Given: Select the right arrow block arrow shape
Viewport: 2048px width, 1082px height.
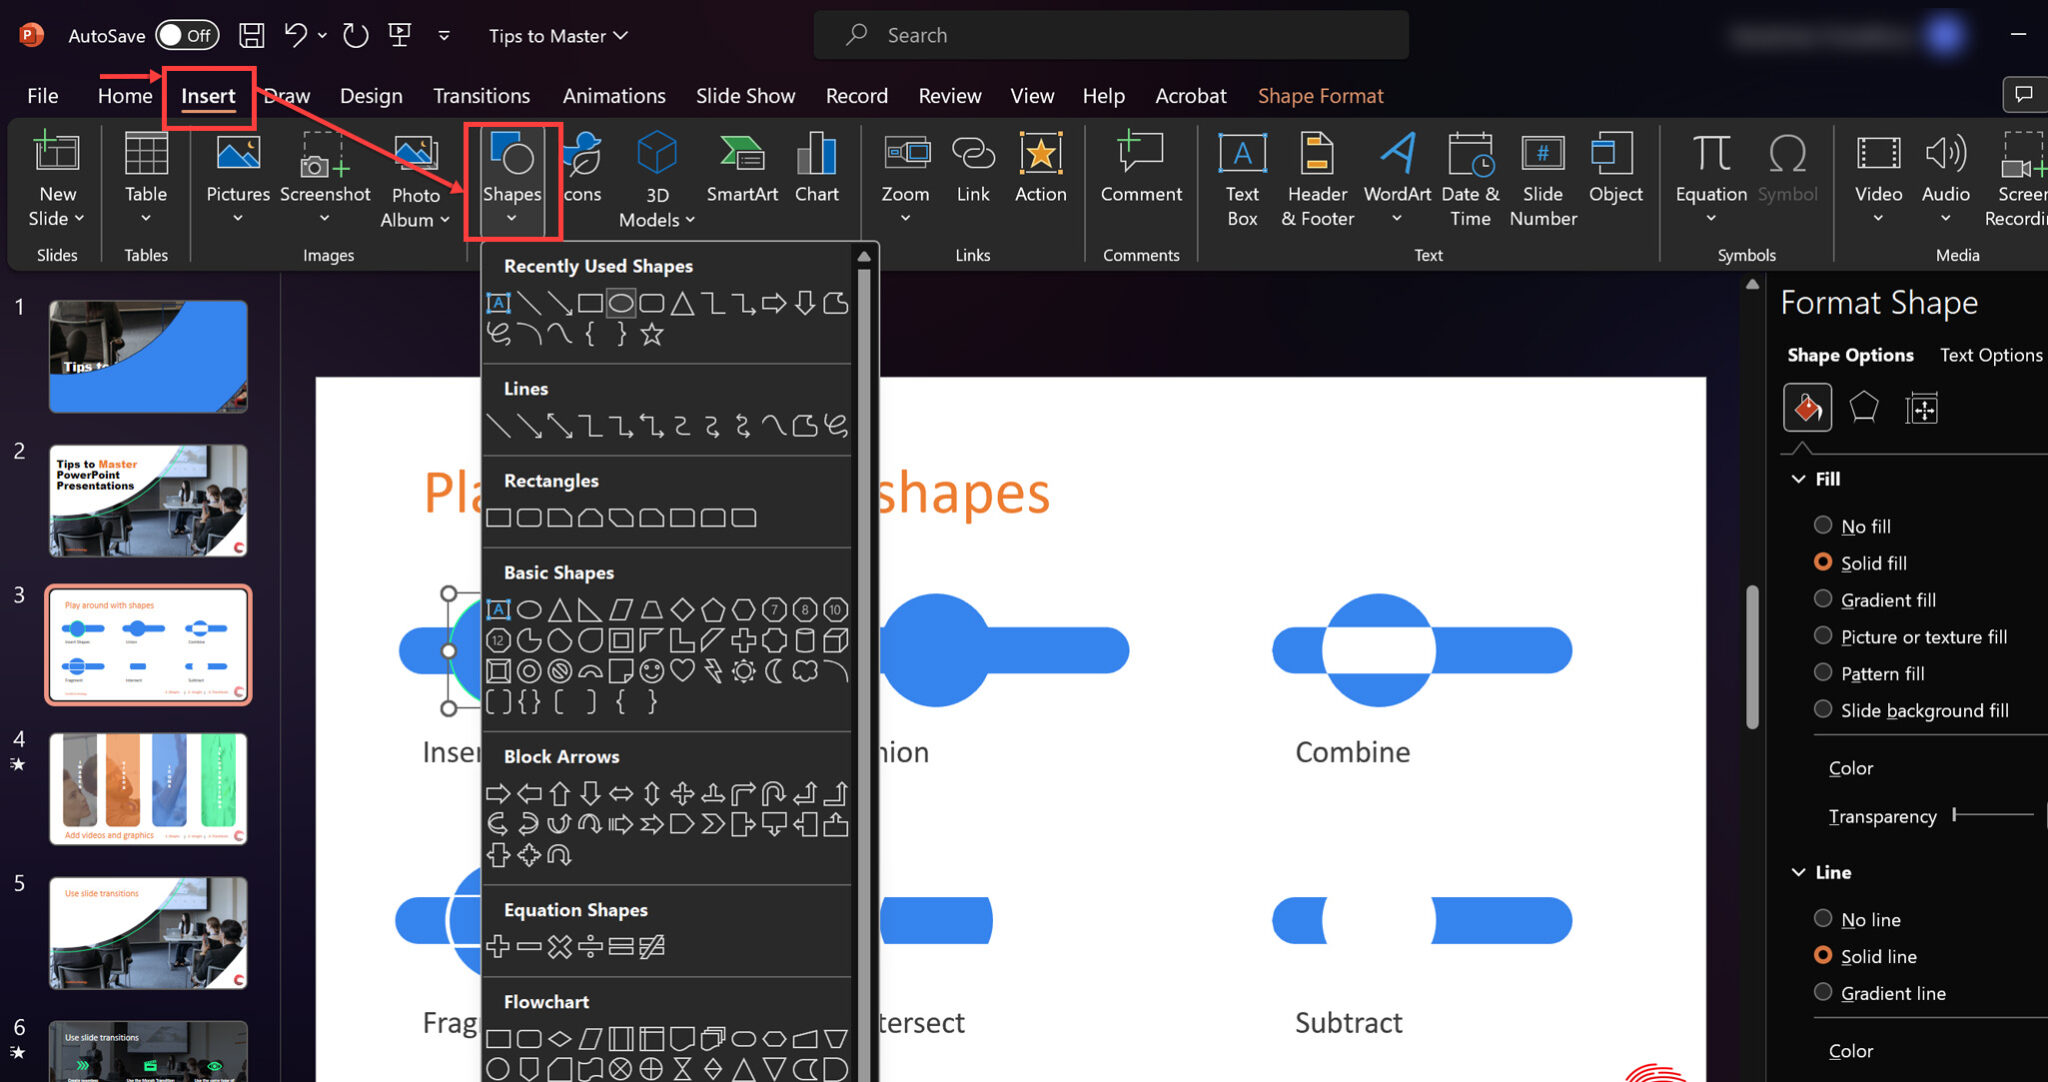Looking at the screenshot, I should coord(498,794).
